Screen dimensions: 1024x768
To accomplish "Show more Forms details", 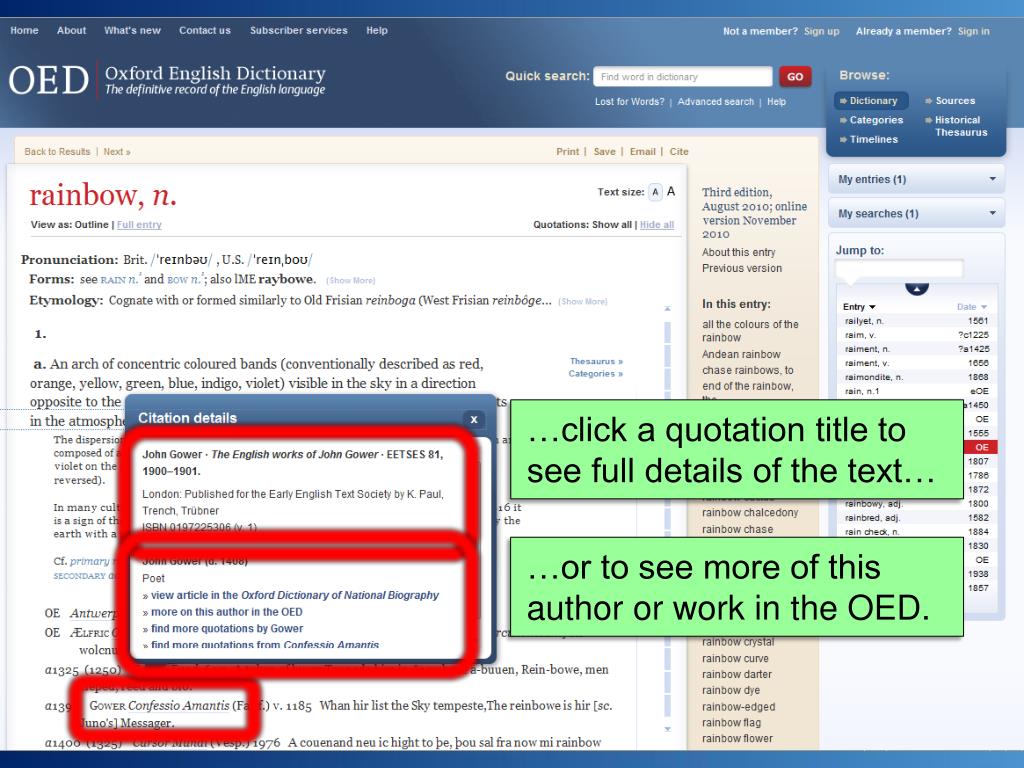I will [351, 280].
